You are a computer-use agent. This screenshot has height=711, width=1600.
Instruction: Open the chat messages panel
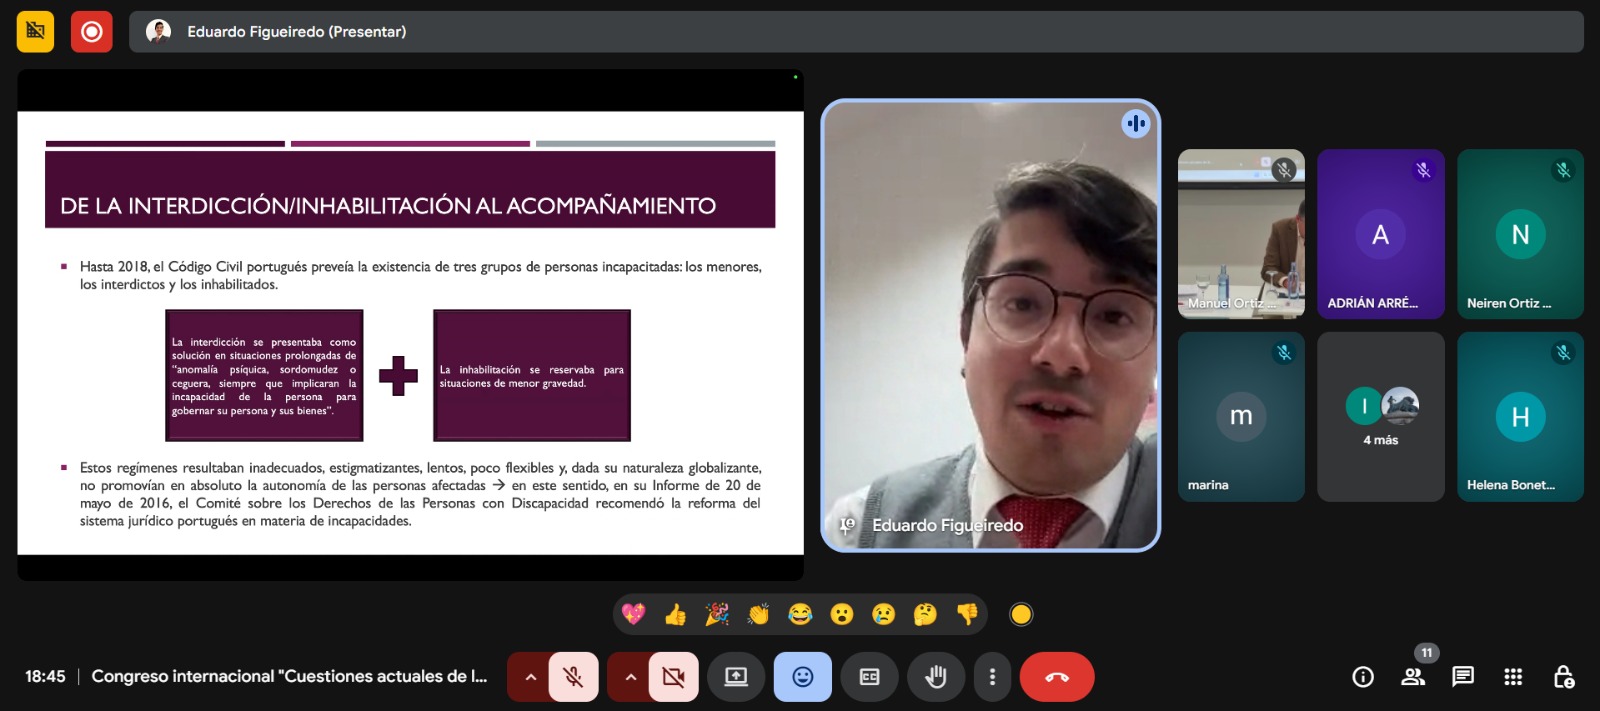click(1462, 677)
